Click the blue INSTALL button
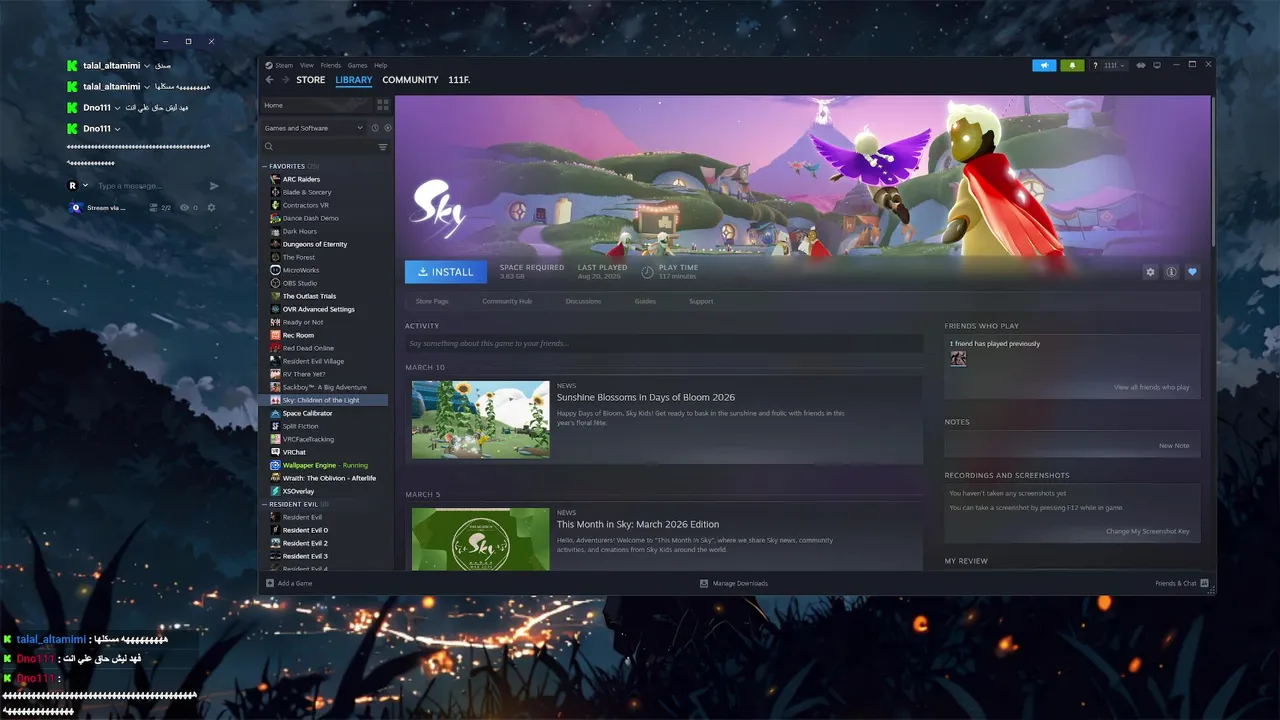Screen dimensions: 1280x720 [446, 272]
